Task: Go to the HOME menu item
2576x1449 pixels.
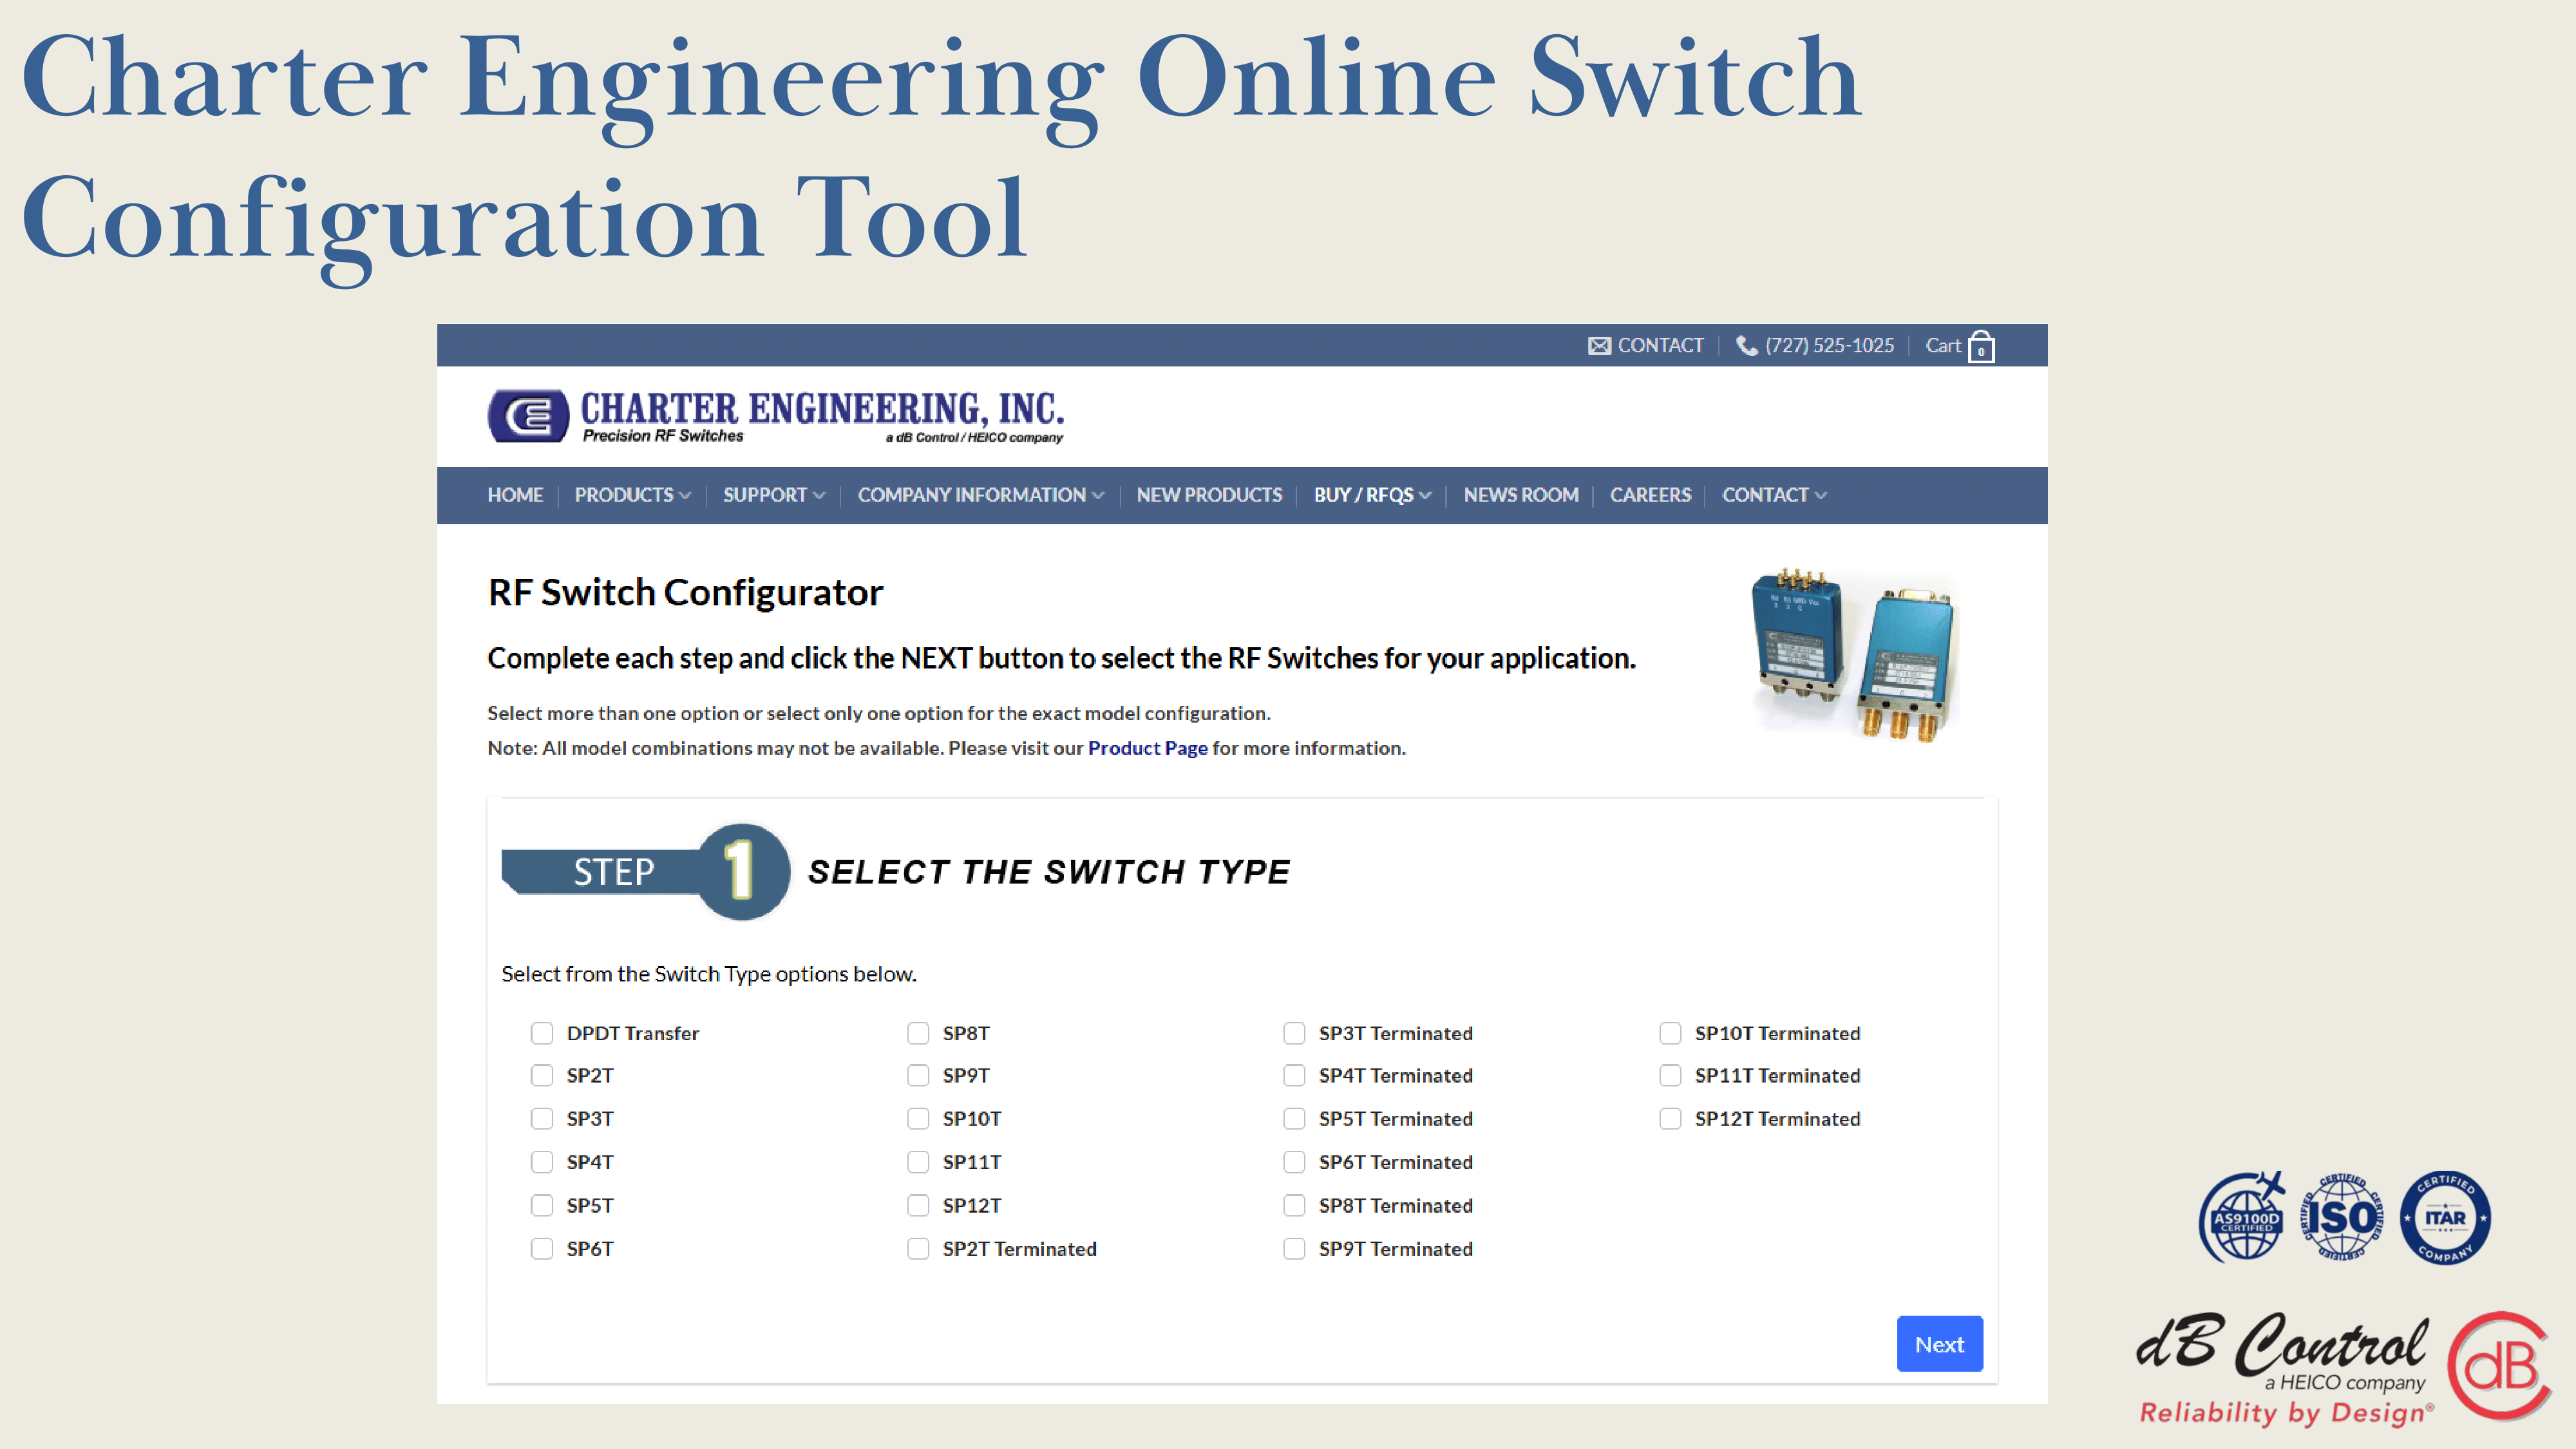Action: point(515,495)
